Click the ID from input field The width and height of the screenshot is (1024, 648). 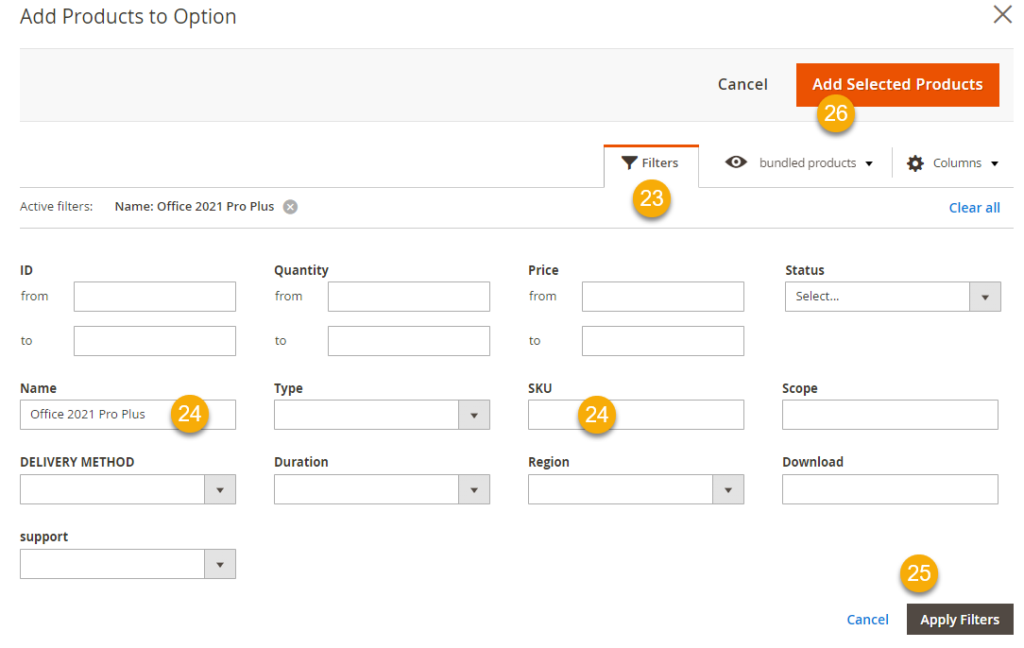pos(154,297)
